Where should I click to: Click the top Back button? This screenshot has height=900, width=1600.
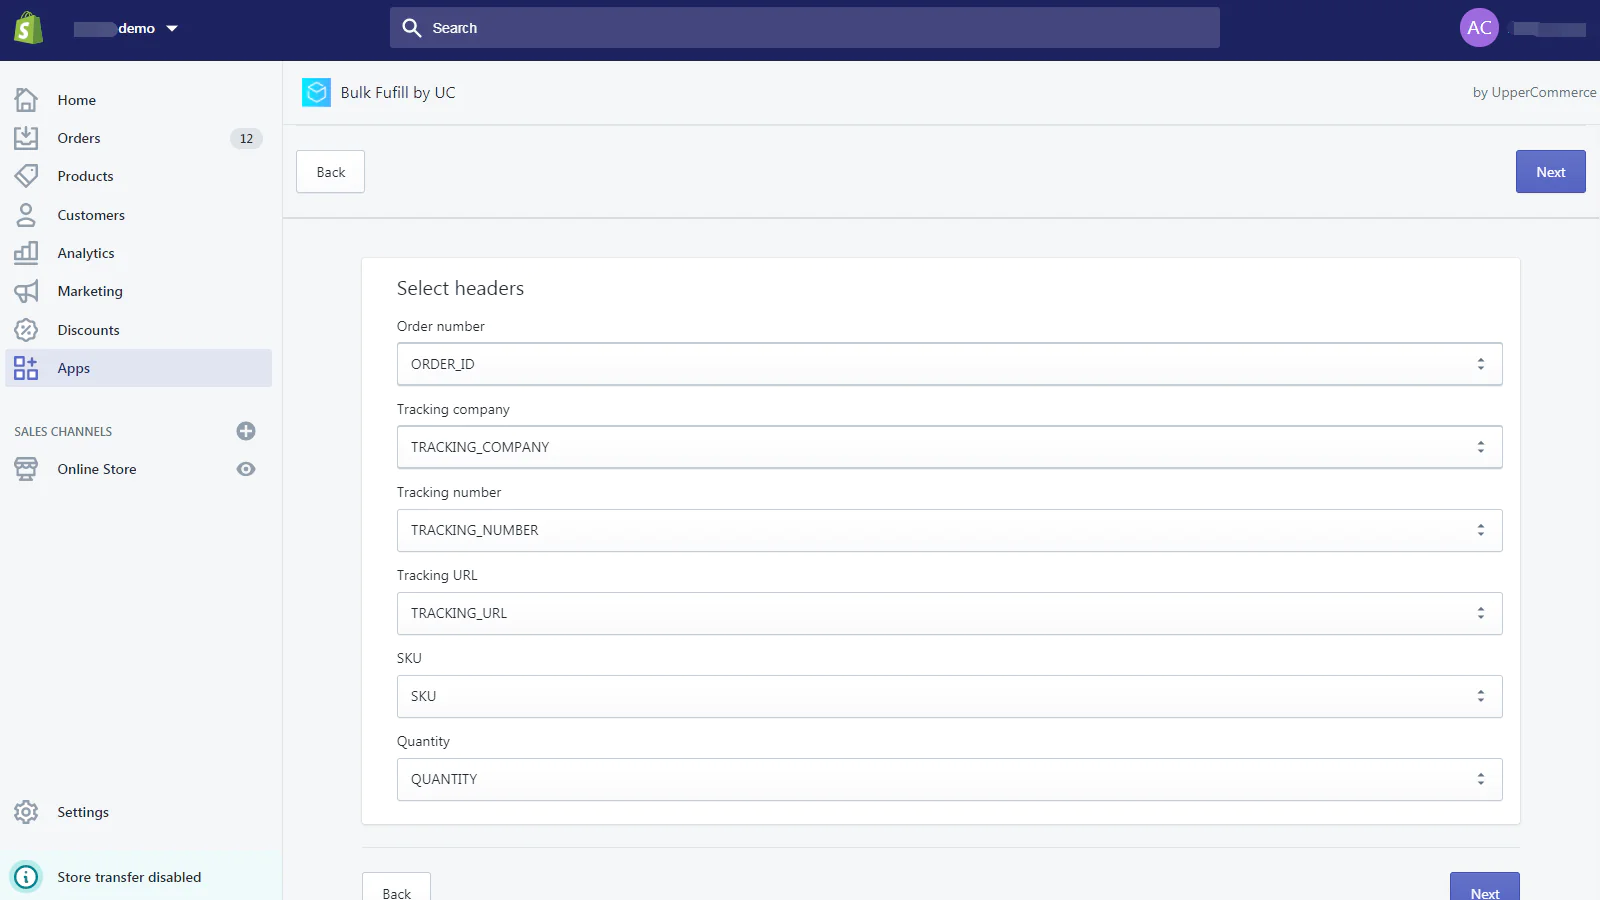[330, 172]
